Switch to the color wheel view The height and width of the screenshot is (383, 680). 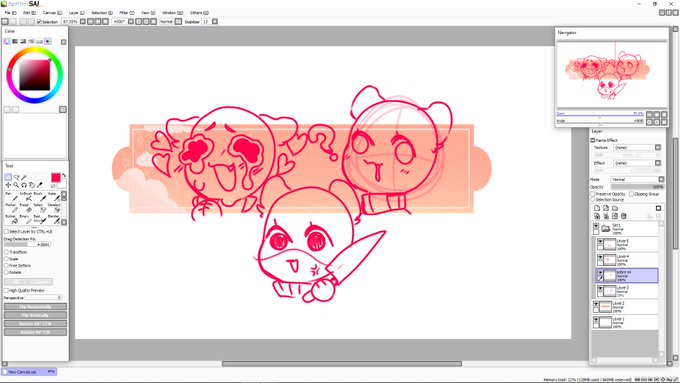(x=7, y=41)
